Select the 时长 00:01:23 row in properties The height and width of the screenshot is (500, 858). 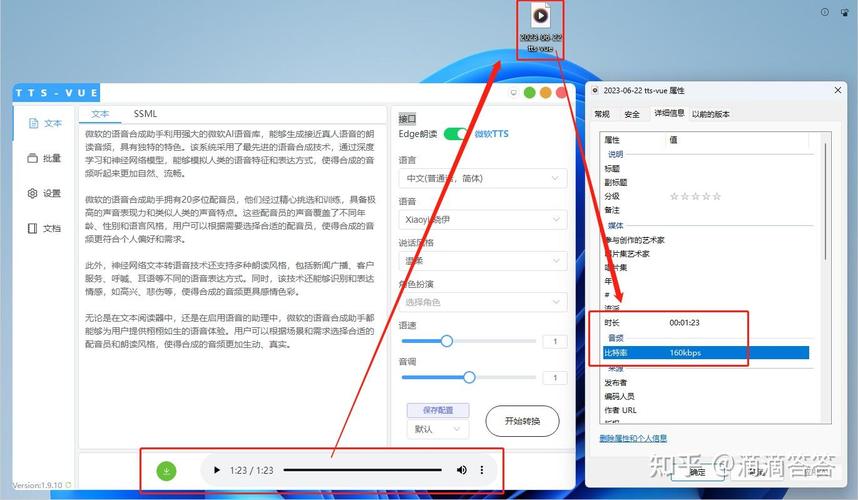(x=705, y=323)
